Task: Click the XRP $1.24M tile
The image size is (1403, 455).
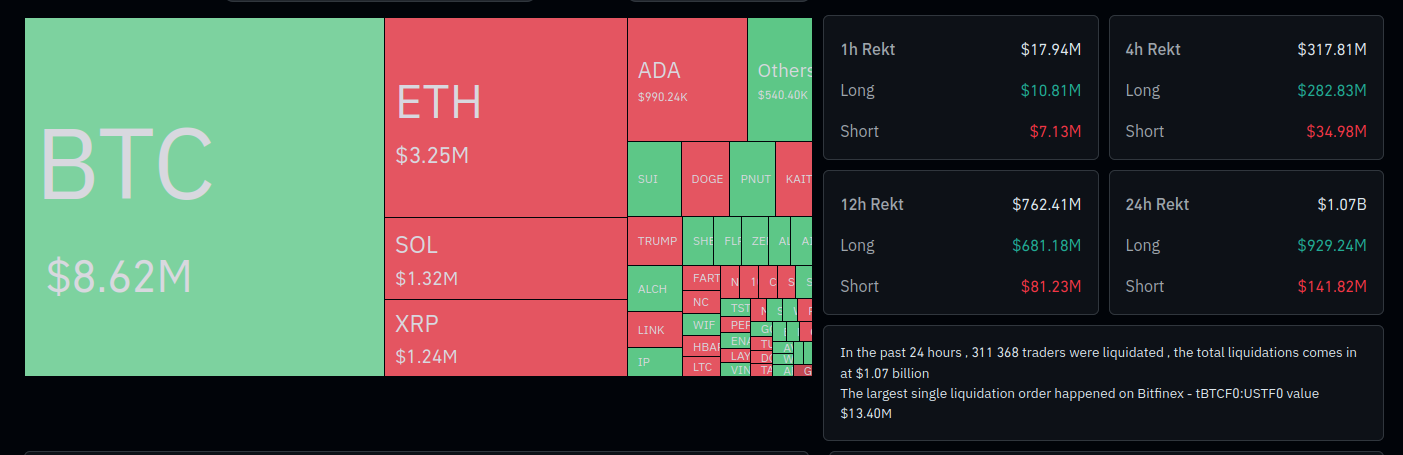Action: (505, 337)
